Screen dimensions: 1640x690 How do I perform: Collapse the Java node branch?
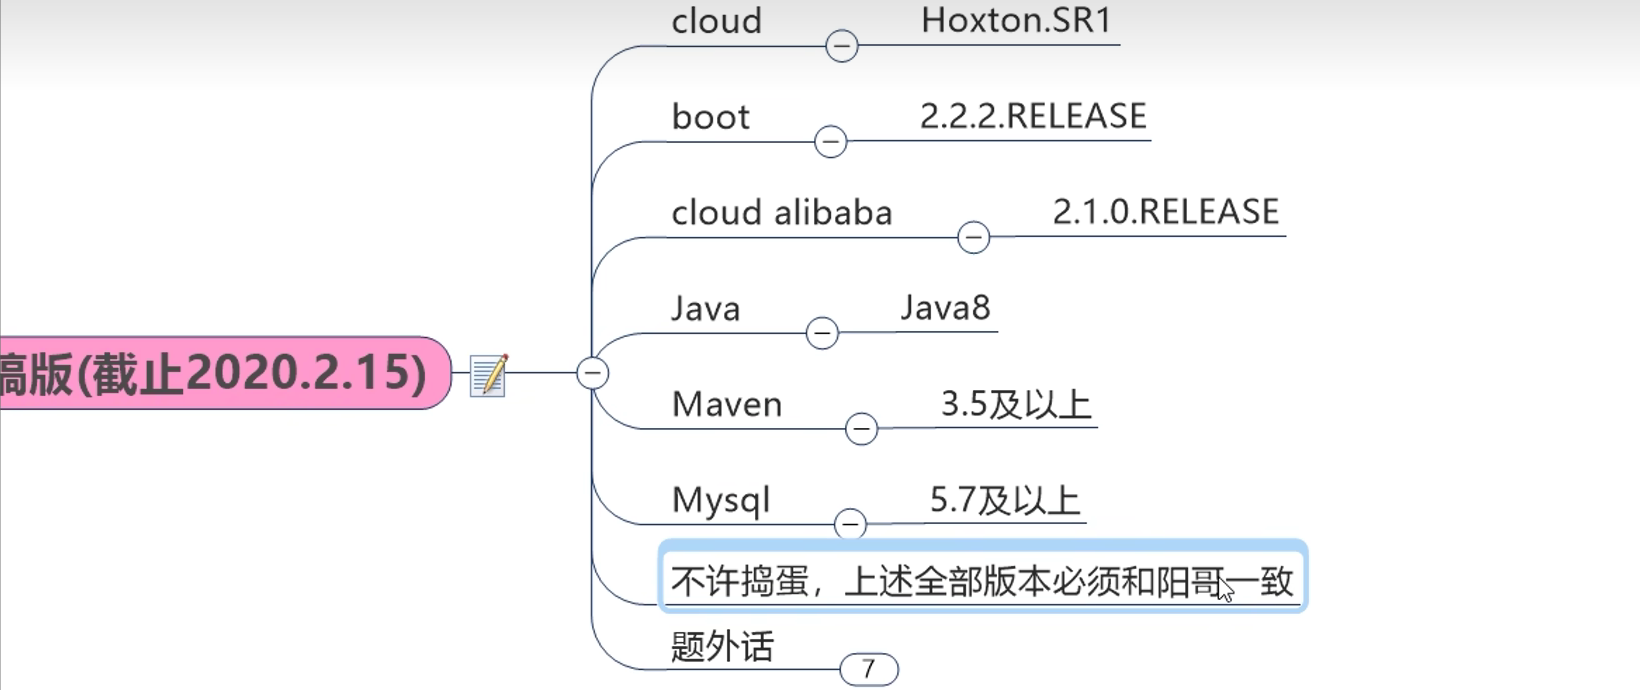coord(821,333)
